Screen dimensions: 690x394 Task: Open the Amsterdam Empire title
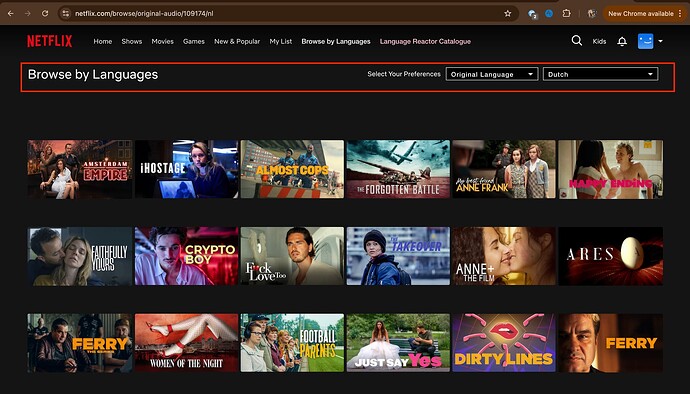tap(80, 169)
